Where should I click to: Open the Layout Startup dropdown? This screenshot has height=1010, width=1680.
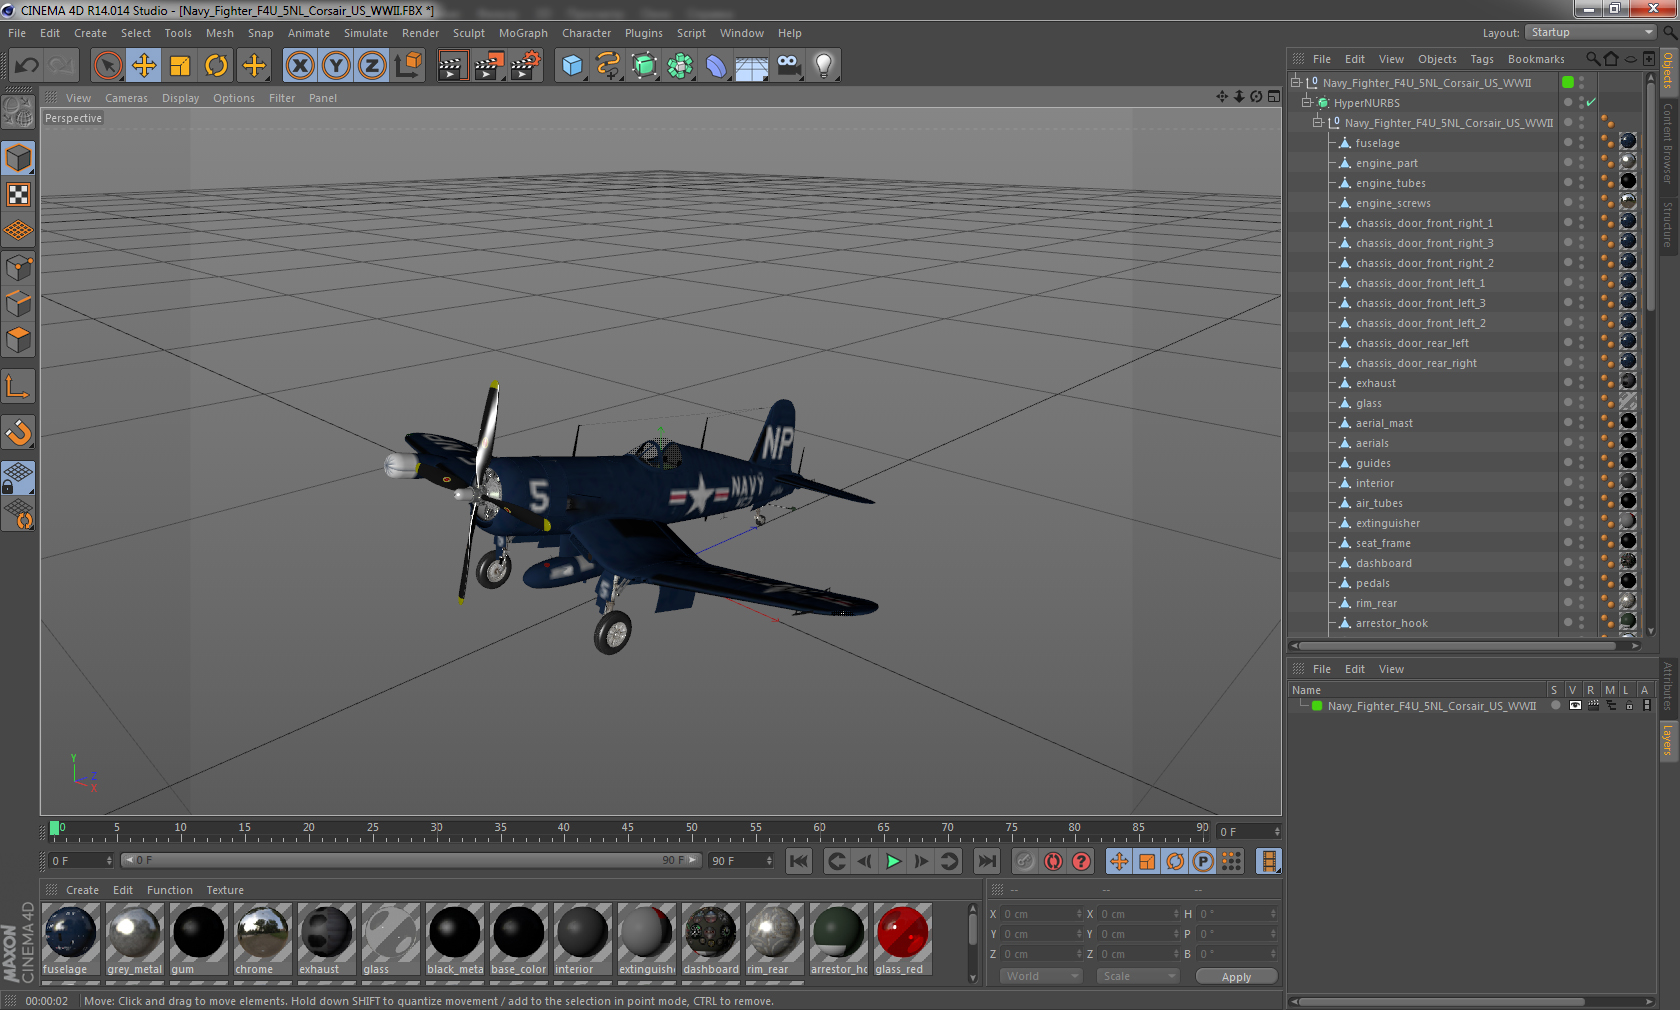tap(1591, 32)
